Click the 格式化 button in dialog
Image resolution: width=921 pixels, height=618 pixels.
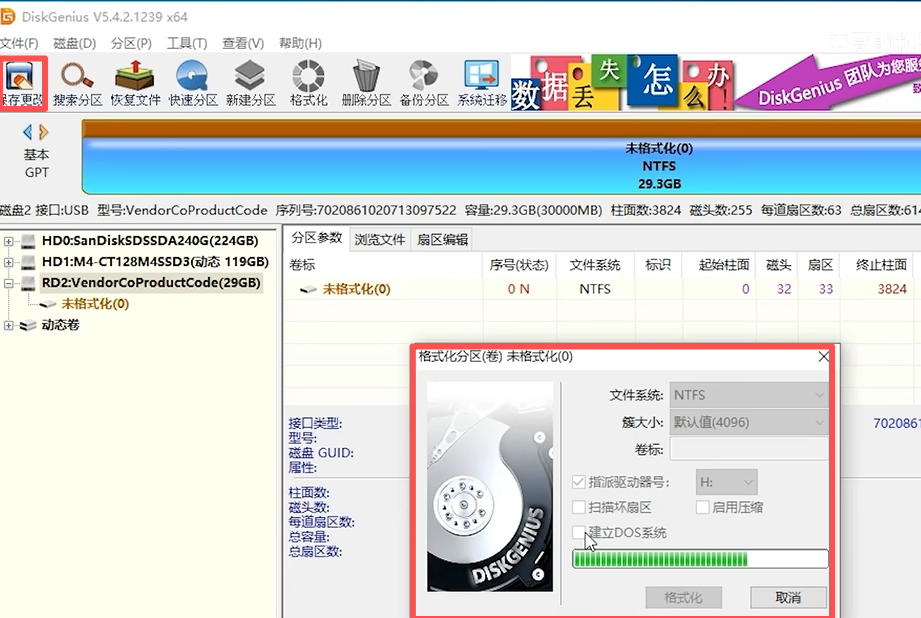[683, 598]
